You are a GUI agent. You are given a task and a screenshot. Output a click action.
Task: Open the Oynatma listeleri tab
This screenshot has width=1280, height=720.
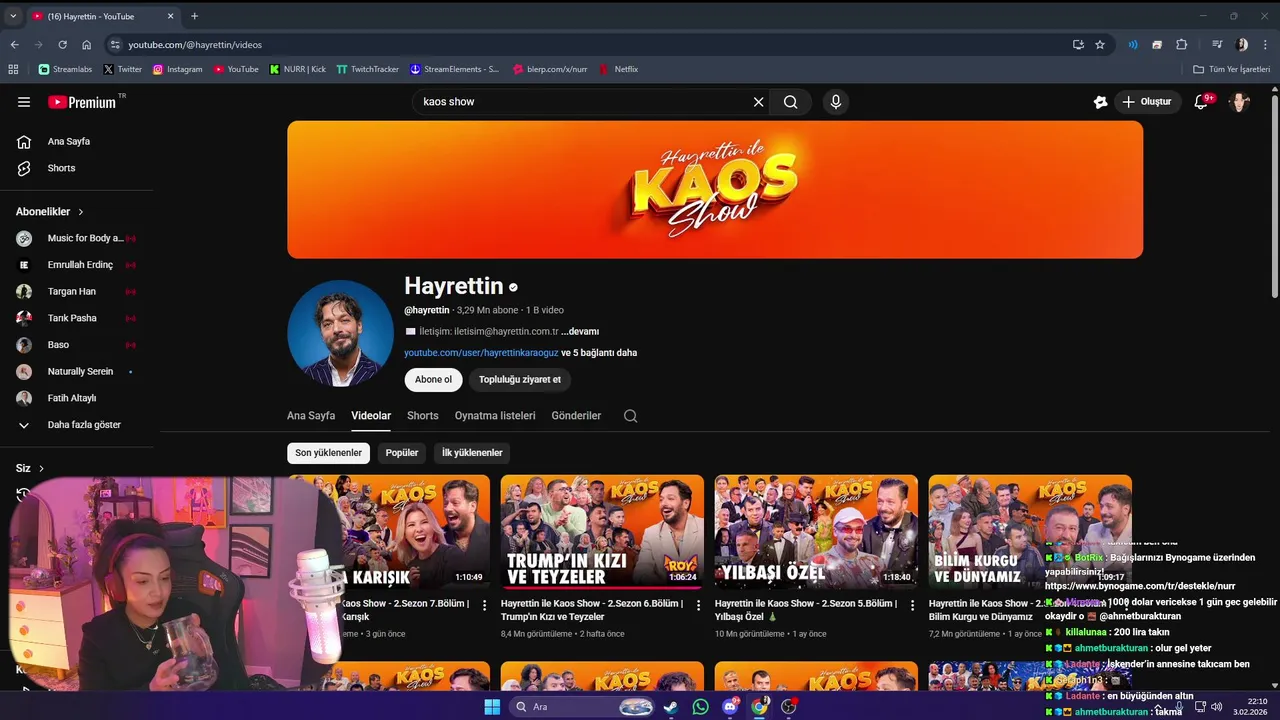(x=495, y=416)
